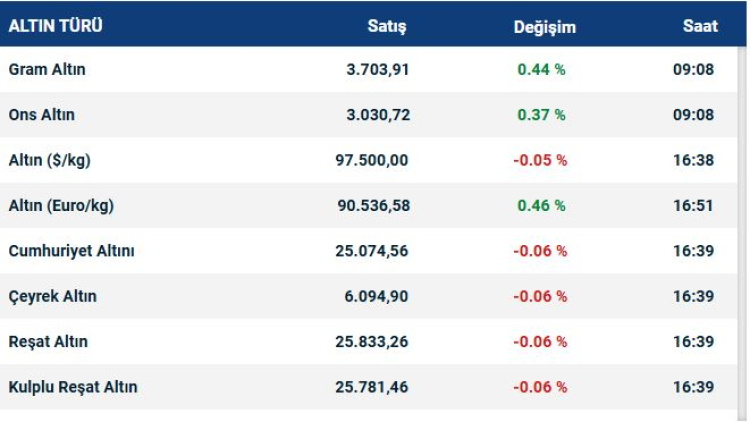Click Ons Altın price 3.030,72
This screenshot has height=422, width=750.
[x=378, y=115]
